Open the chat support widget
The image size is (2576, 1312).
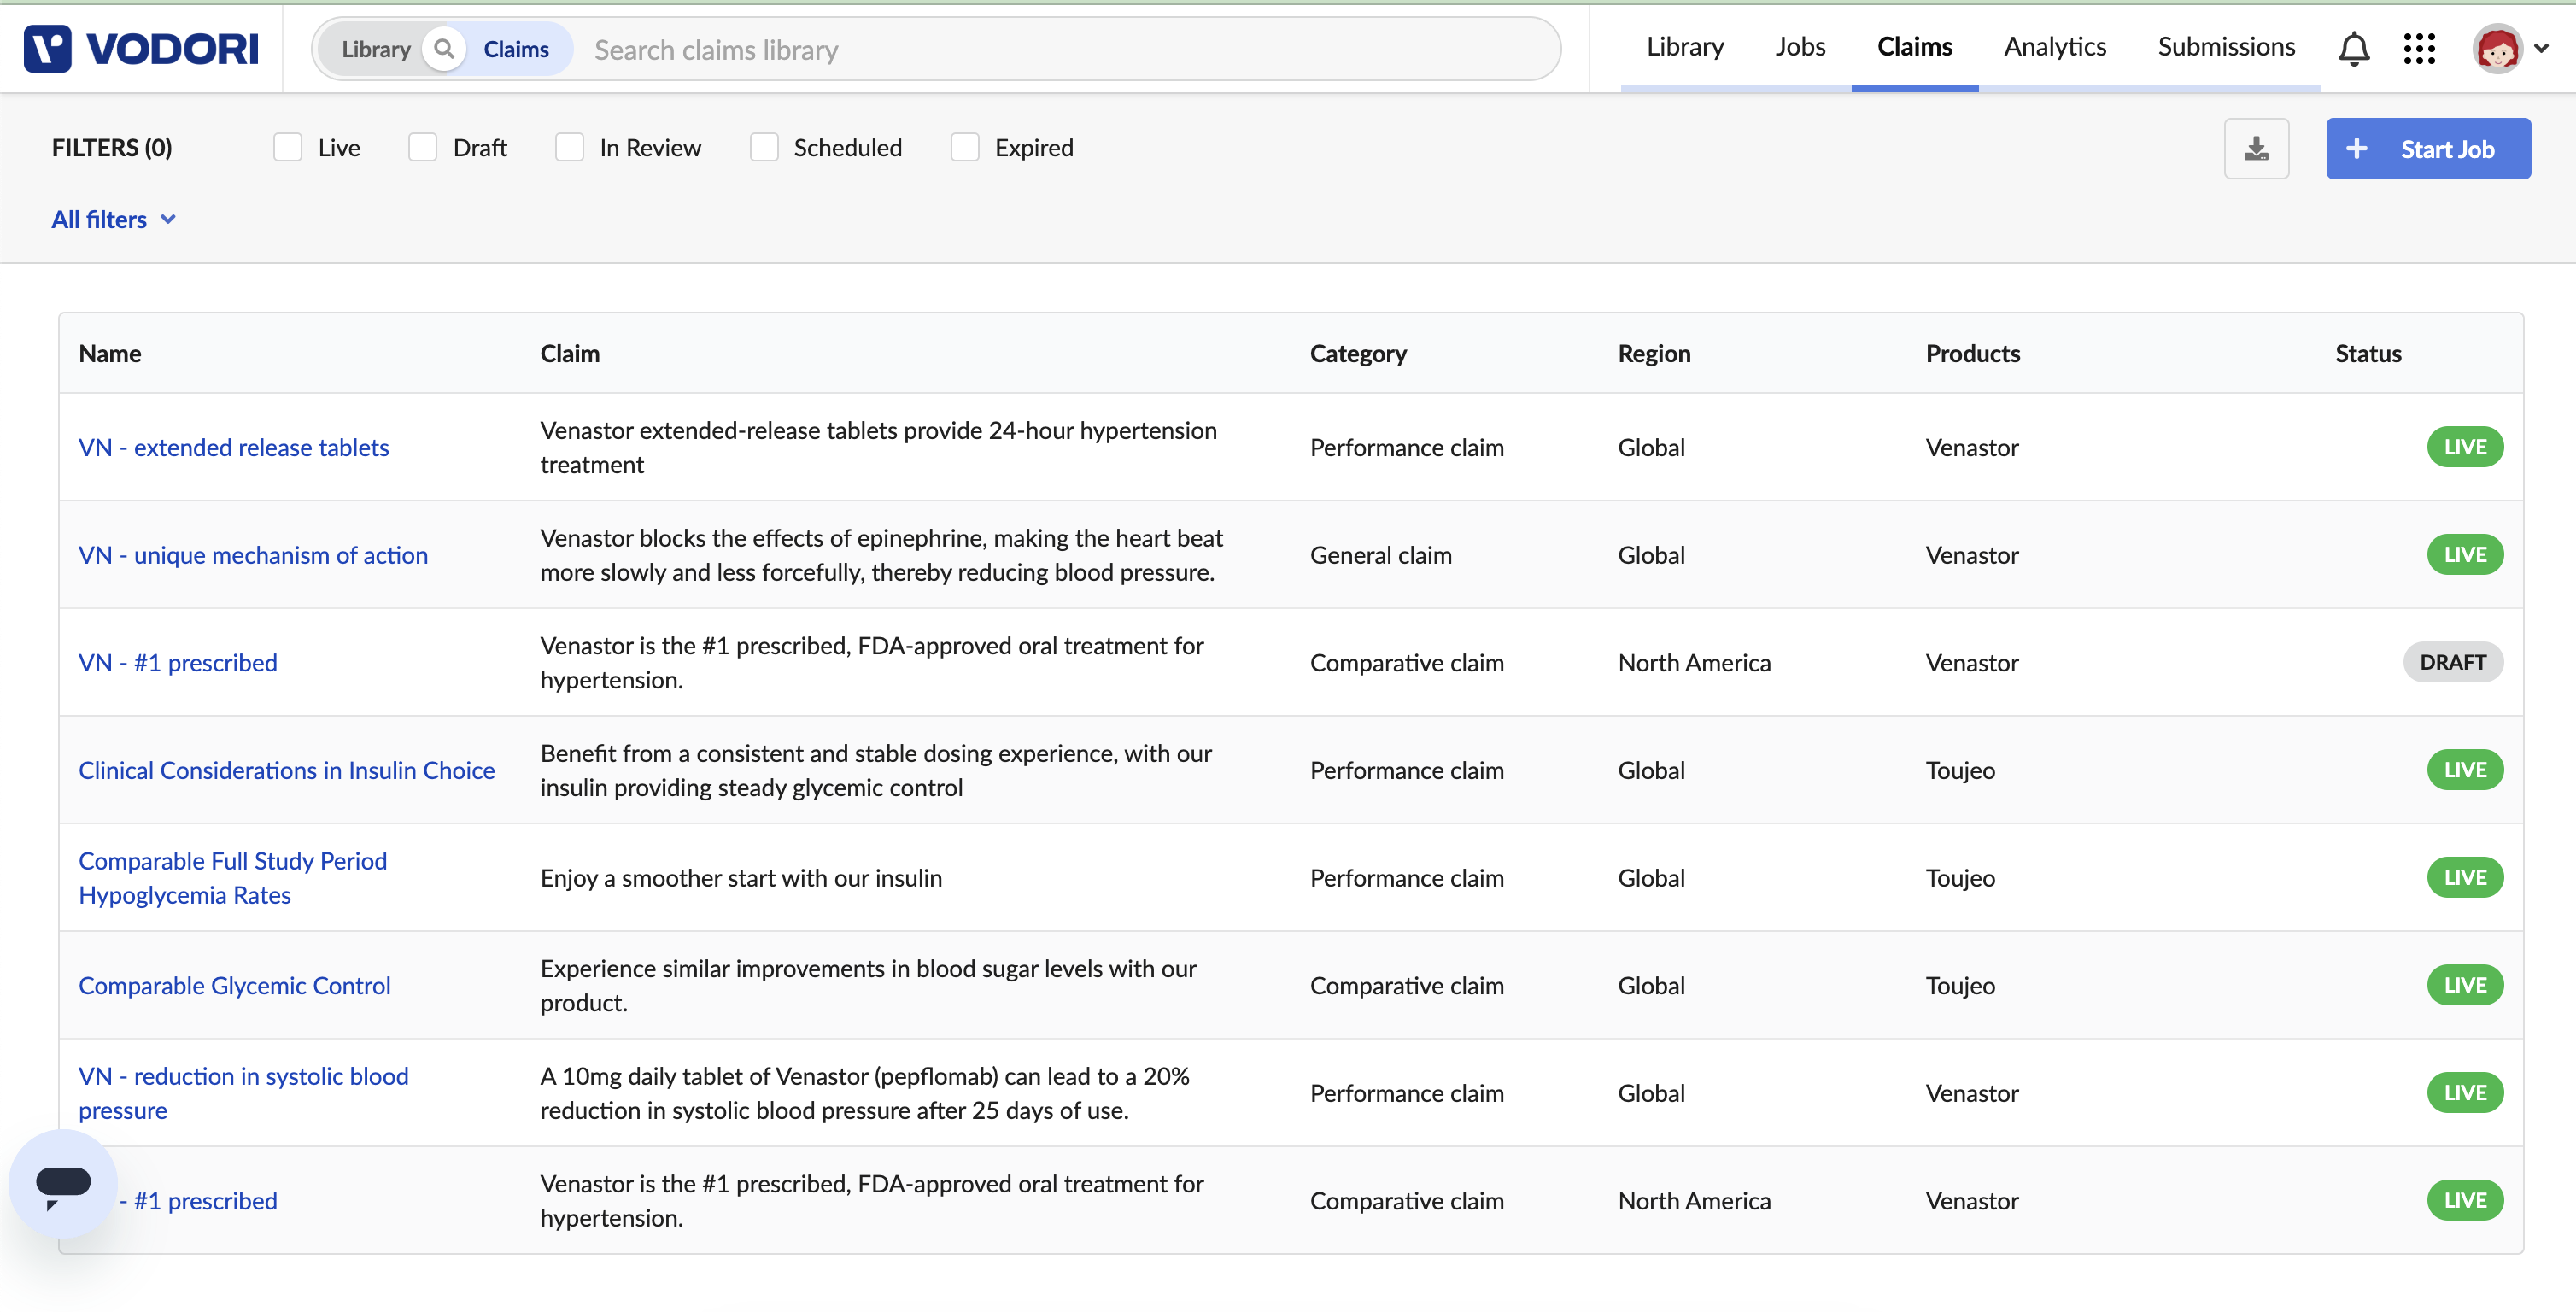click(63, 1185)
